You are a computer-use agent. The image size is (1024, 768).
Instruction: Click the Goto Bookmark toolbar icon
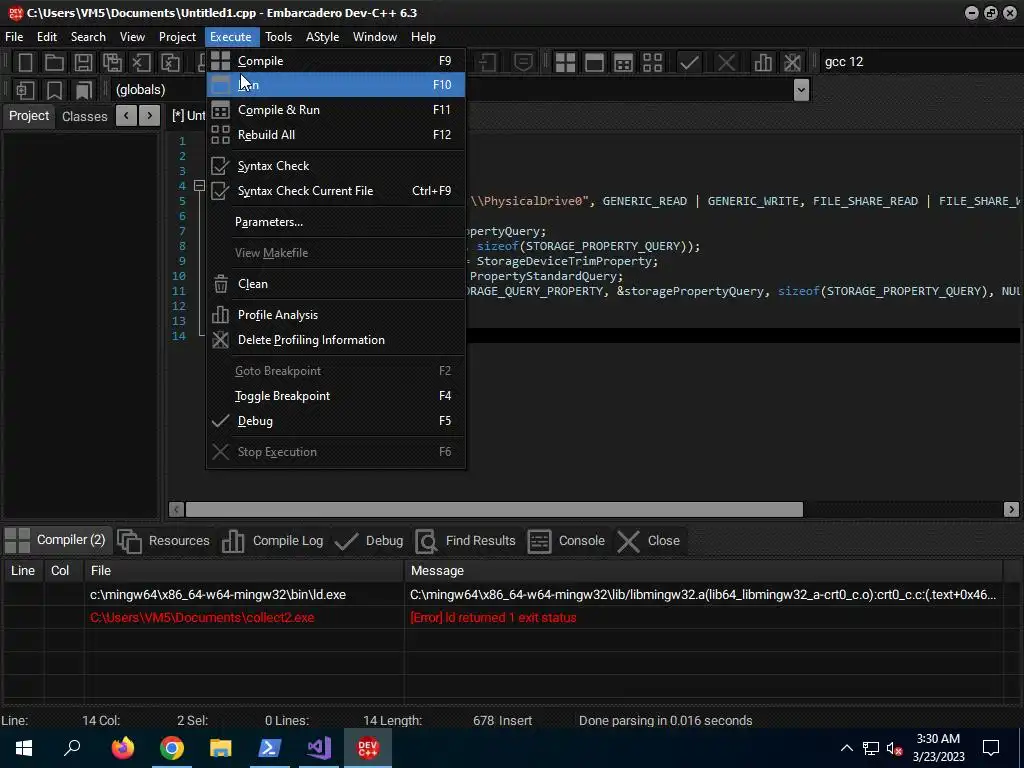coord(84,90)
